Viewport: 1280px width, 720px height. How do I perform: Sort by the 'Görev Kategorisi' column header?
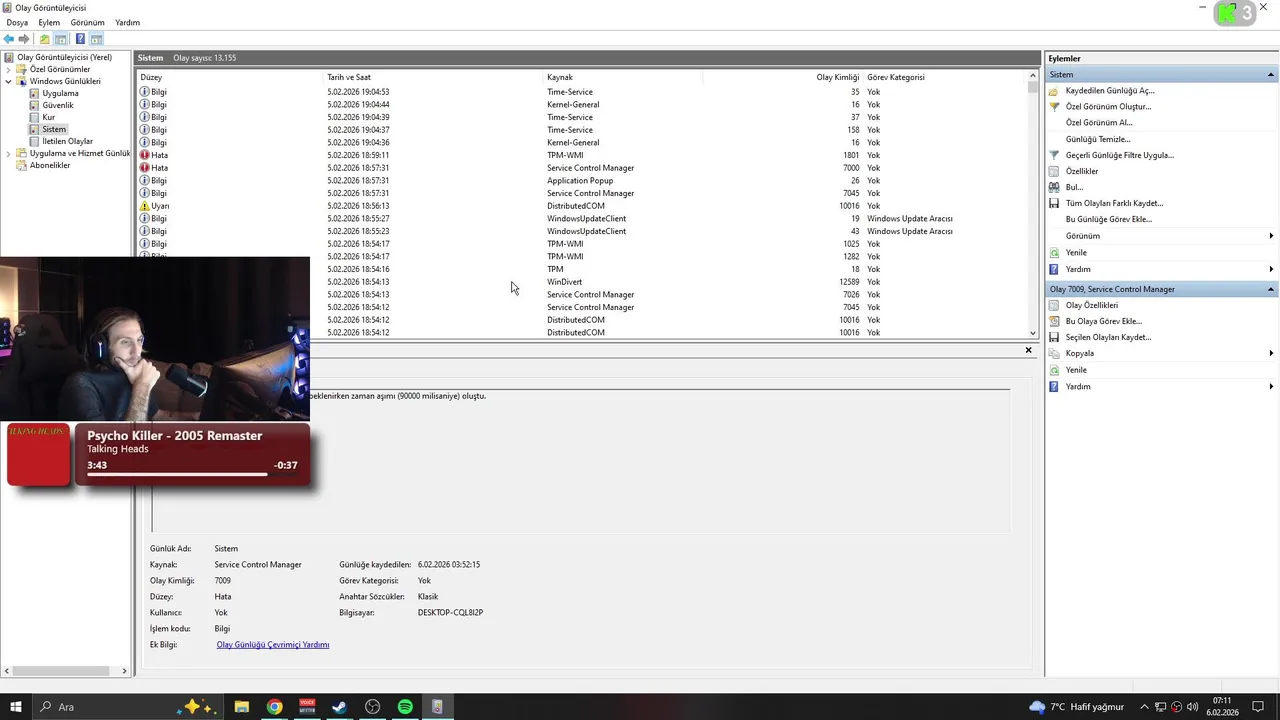tap(945, 77)
